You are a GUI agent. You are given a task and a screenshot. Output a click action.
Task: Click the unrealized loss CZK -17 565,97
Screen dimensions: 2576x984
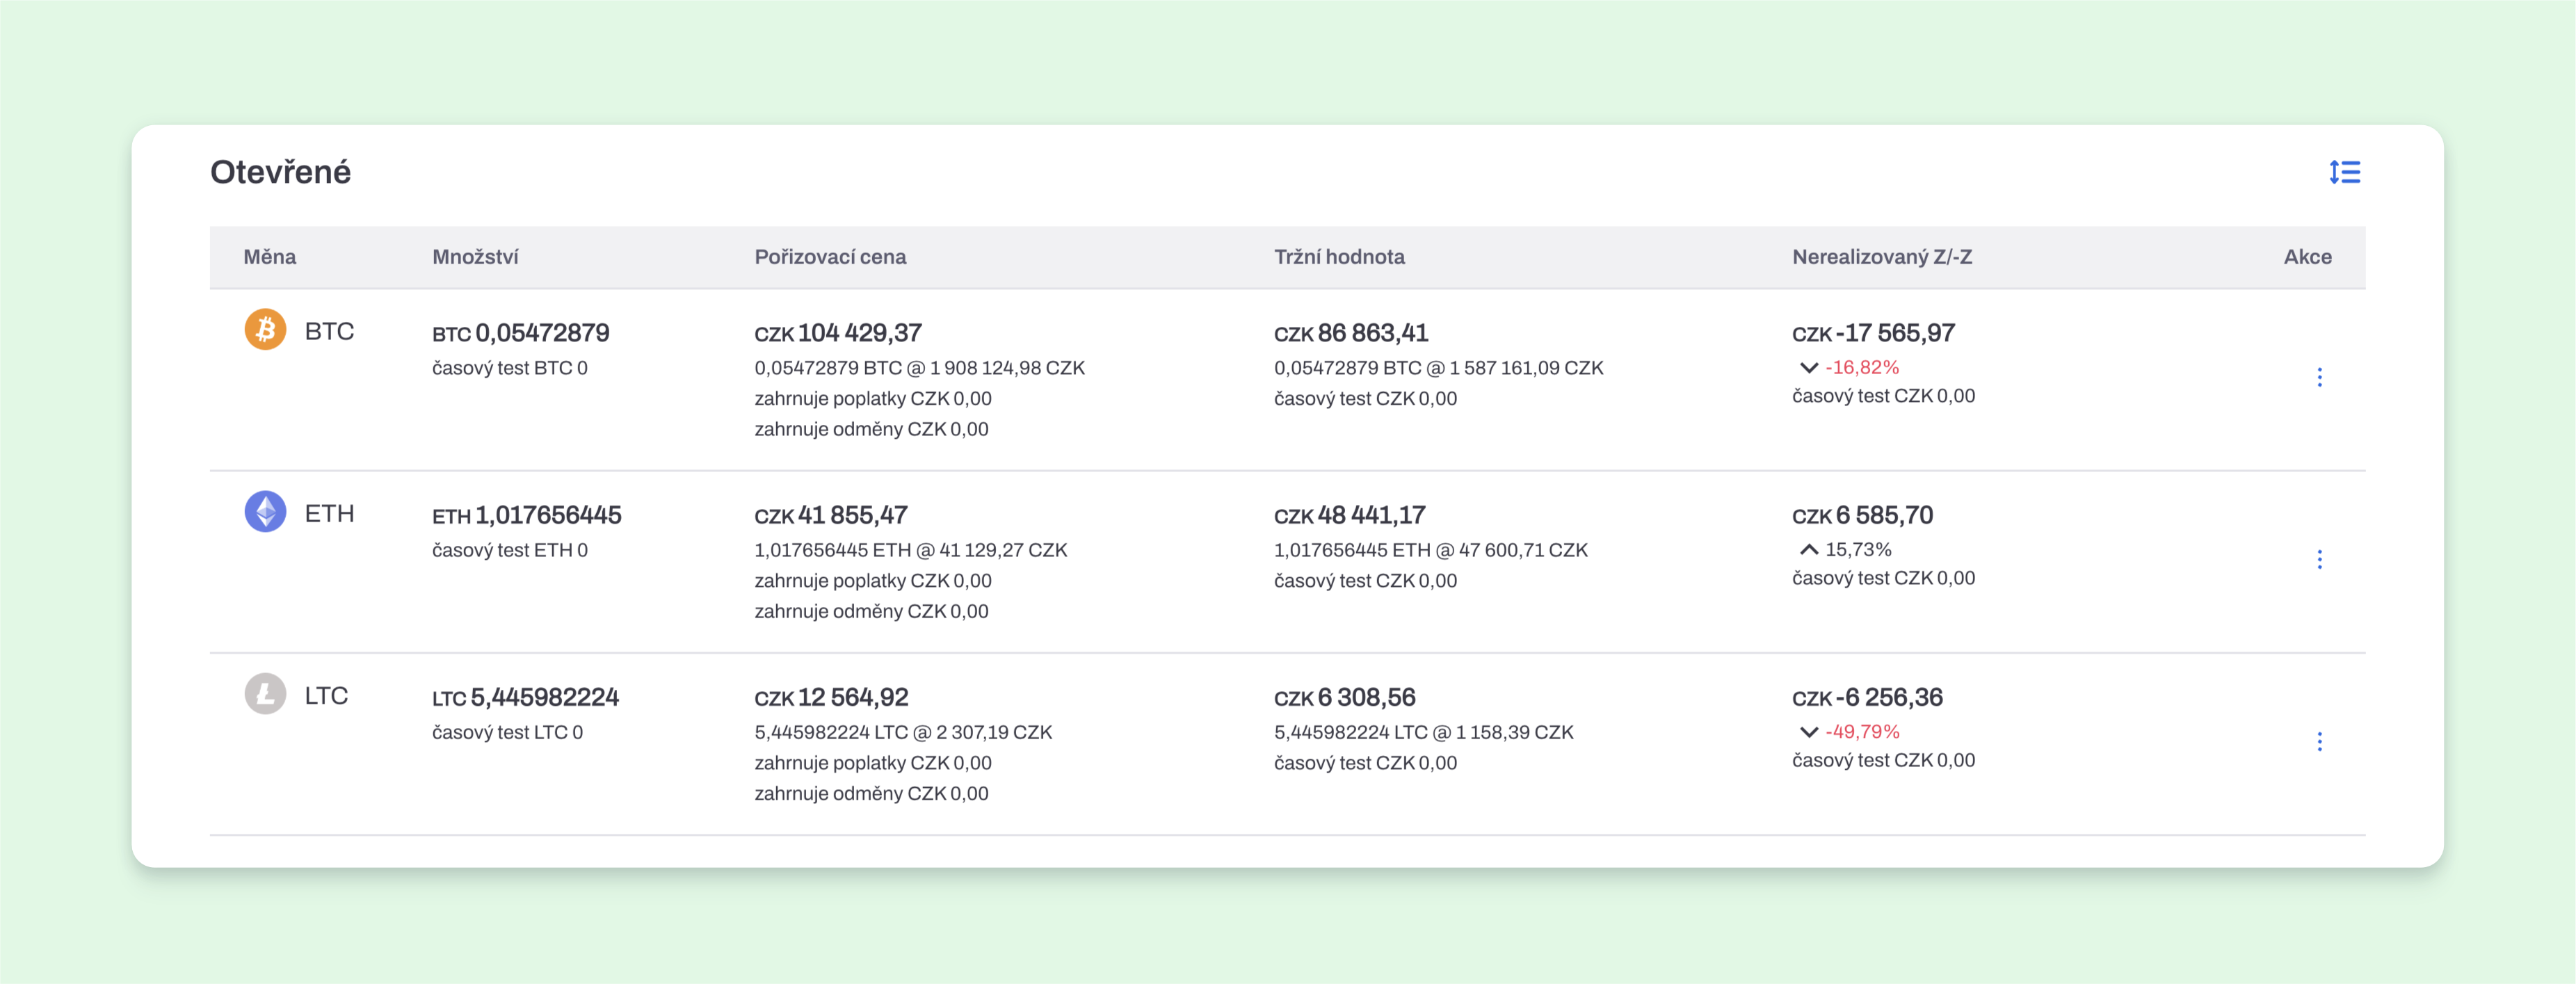click(1873, 333)
